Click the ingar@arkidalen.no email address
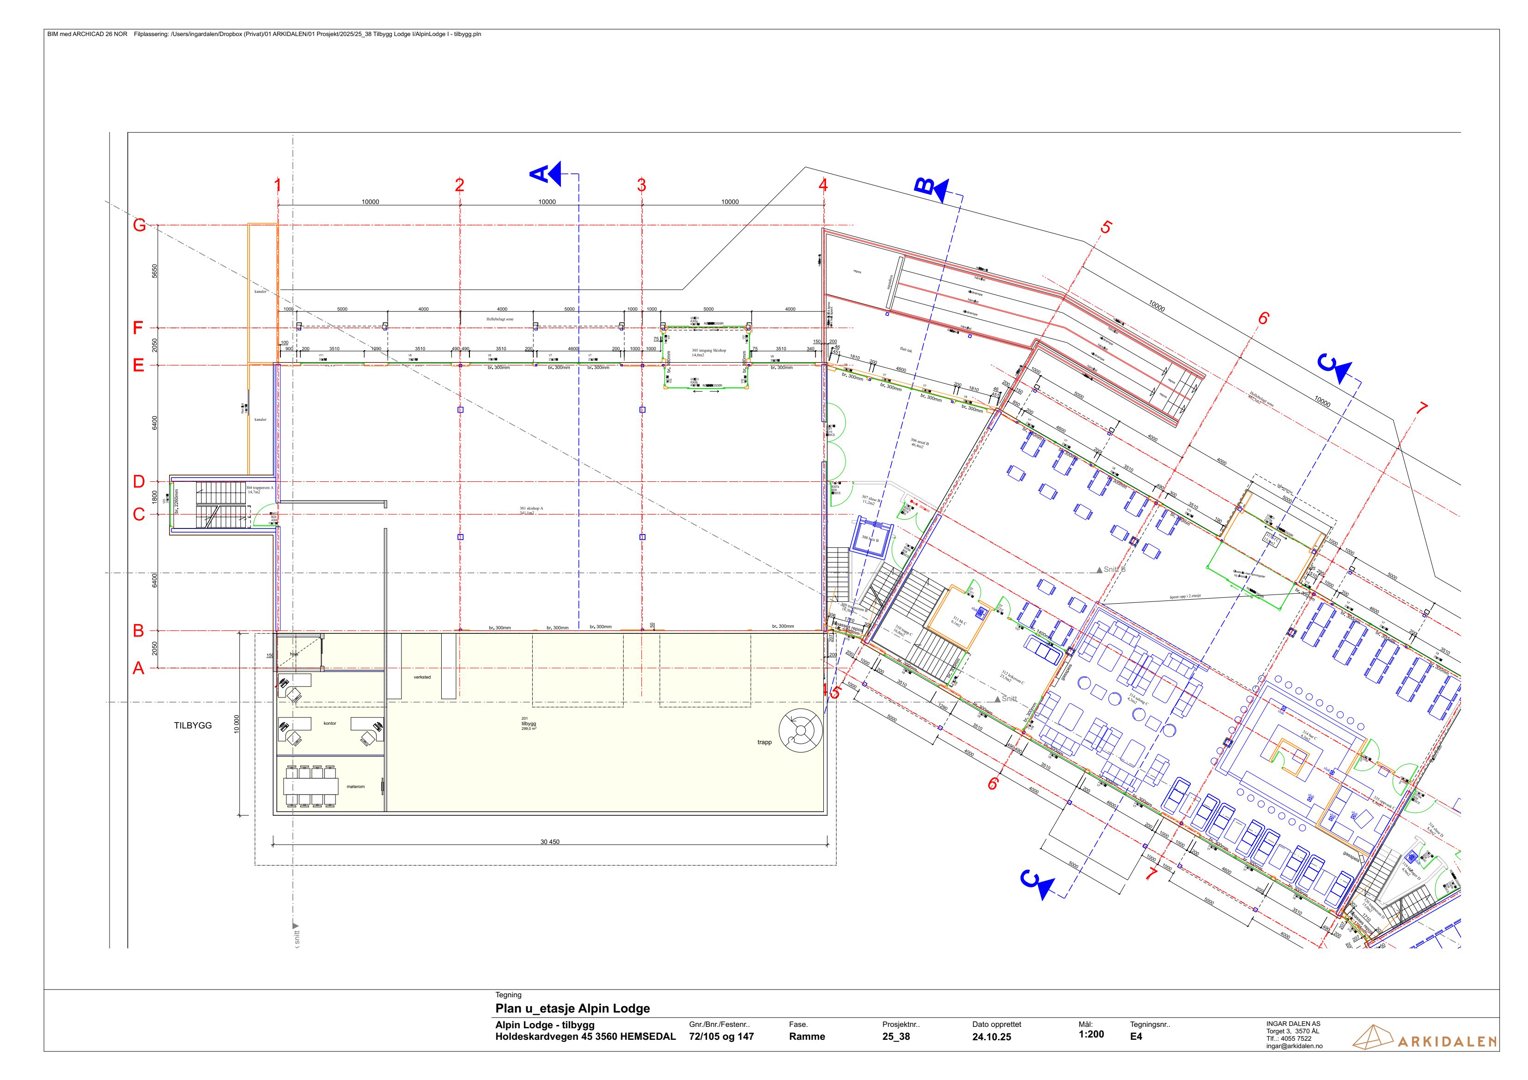Image resolution: width=1528 pixels, height=1080 pixels. tap(1294, 1046)
